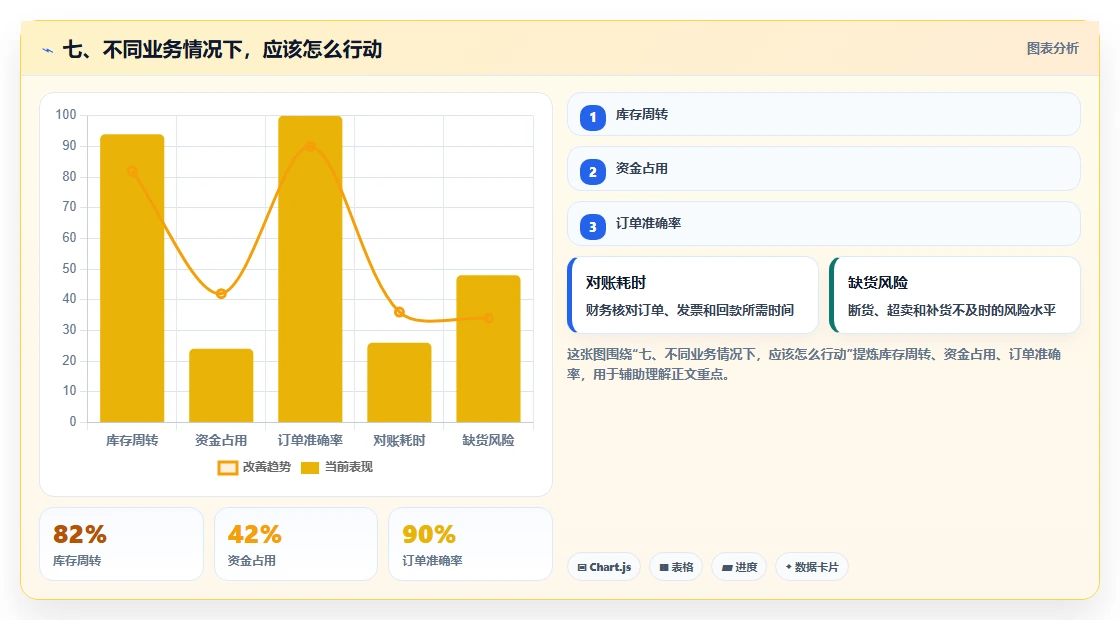This screenshot has width=1120, height=620.
Task: Click the 缺货风险 description card
Action: [x=955, y=295]
